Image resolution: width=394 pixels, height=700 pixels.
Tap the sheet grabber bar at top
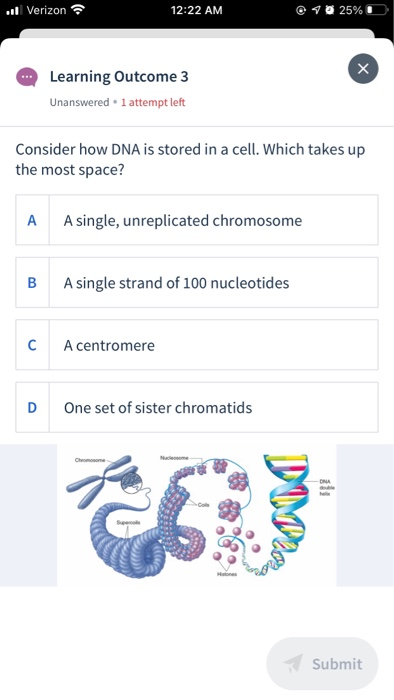(197, 34)
